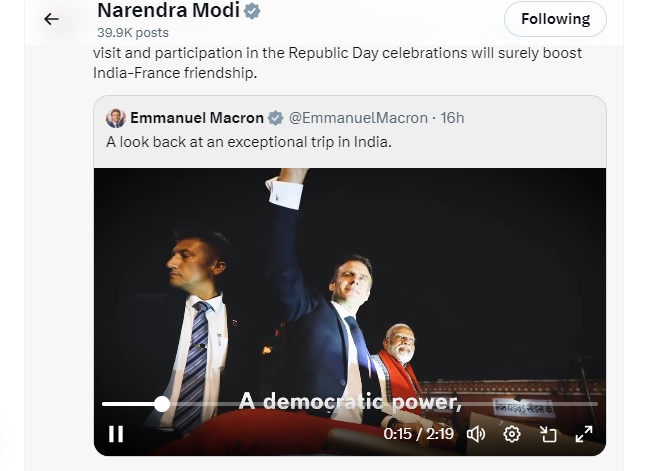
Task: Open Emmanuel Macron's profile avatar
Action: coord(116,118)
